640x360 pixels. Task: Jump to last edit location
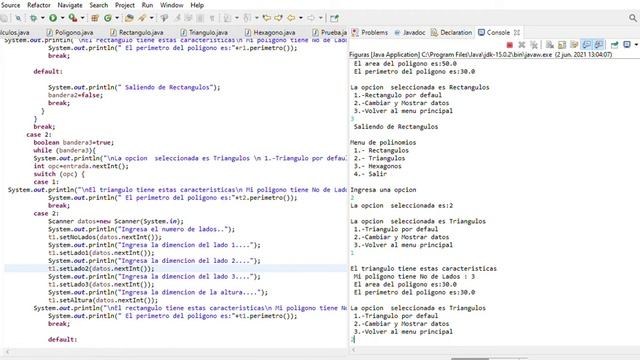267,18
